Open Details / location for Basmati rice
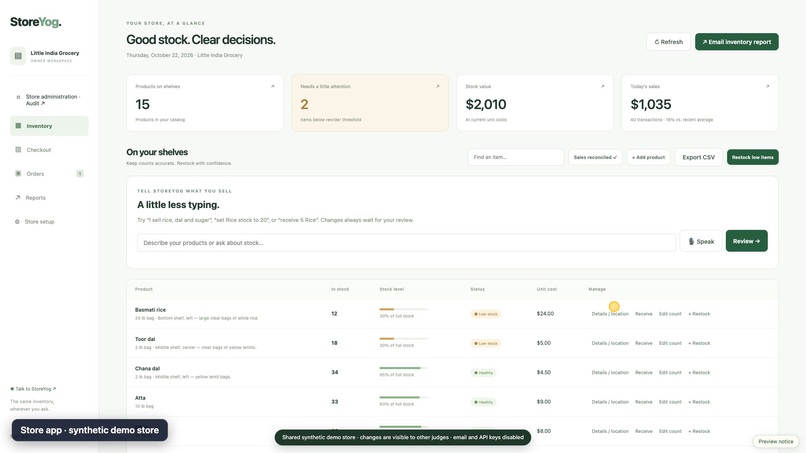This screenshot has width=806, height=453. coord(610,314)
